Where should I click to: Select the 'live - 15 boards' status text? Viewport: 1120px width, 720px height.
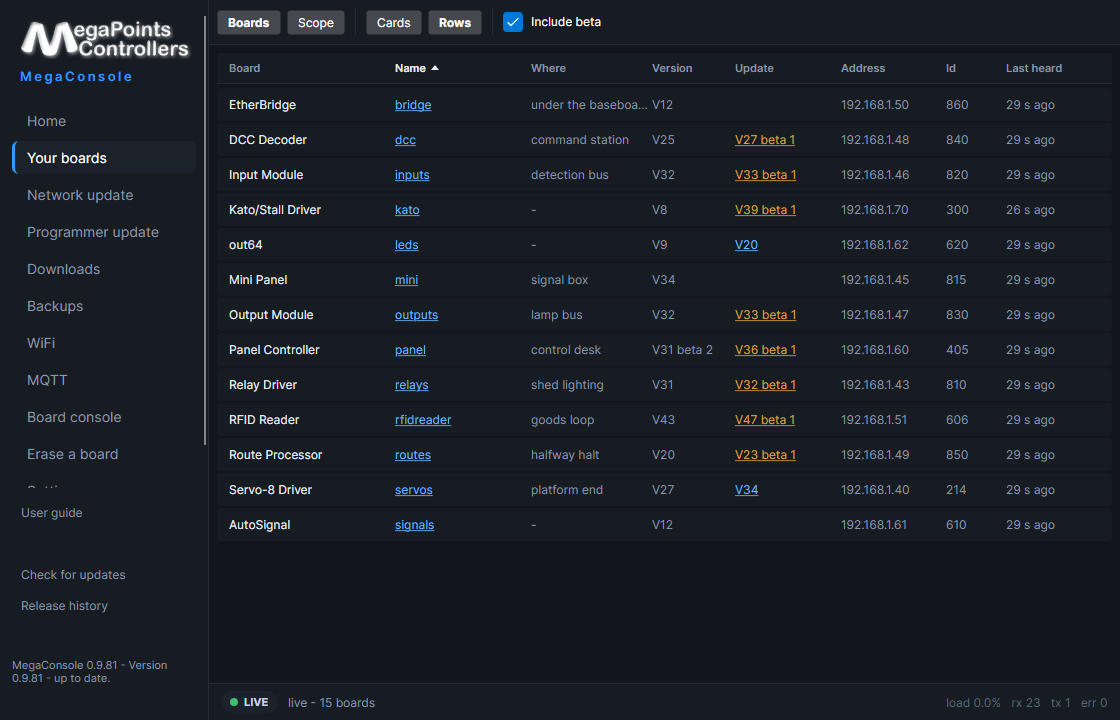click(x=331, y=703)
